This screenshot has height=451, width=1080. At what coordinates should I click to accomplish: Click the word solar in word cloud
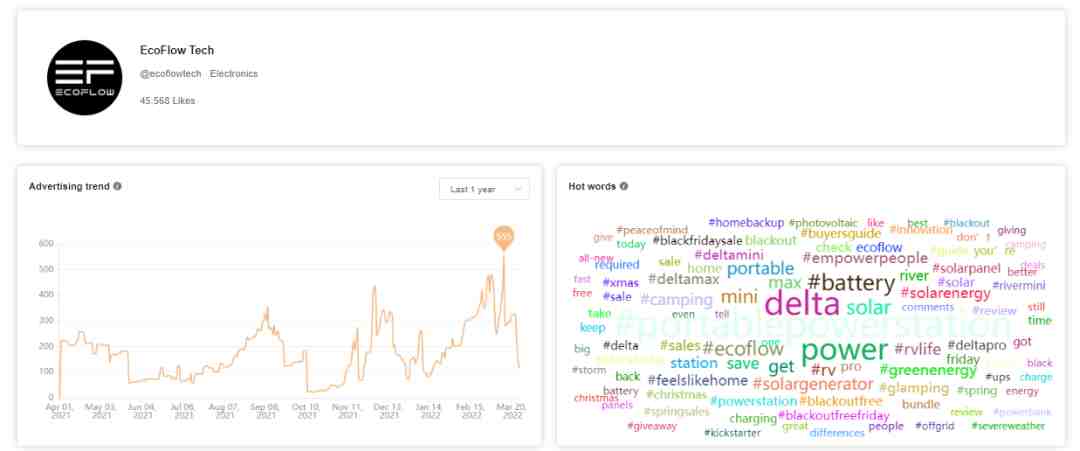pyautogui.click(x=869, y=307)
